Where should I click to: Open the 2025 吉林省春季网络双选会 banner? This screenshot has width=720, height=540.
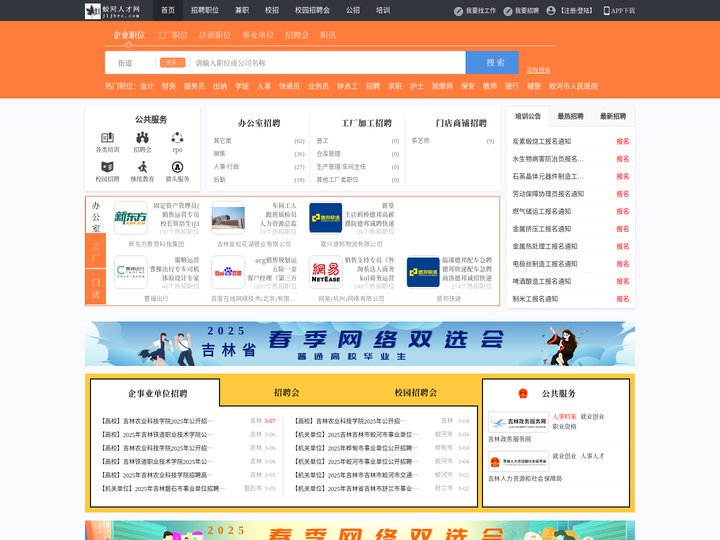coord(360,343)
